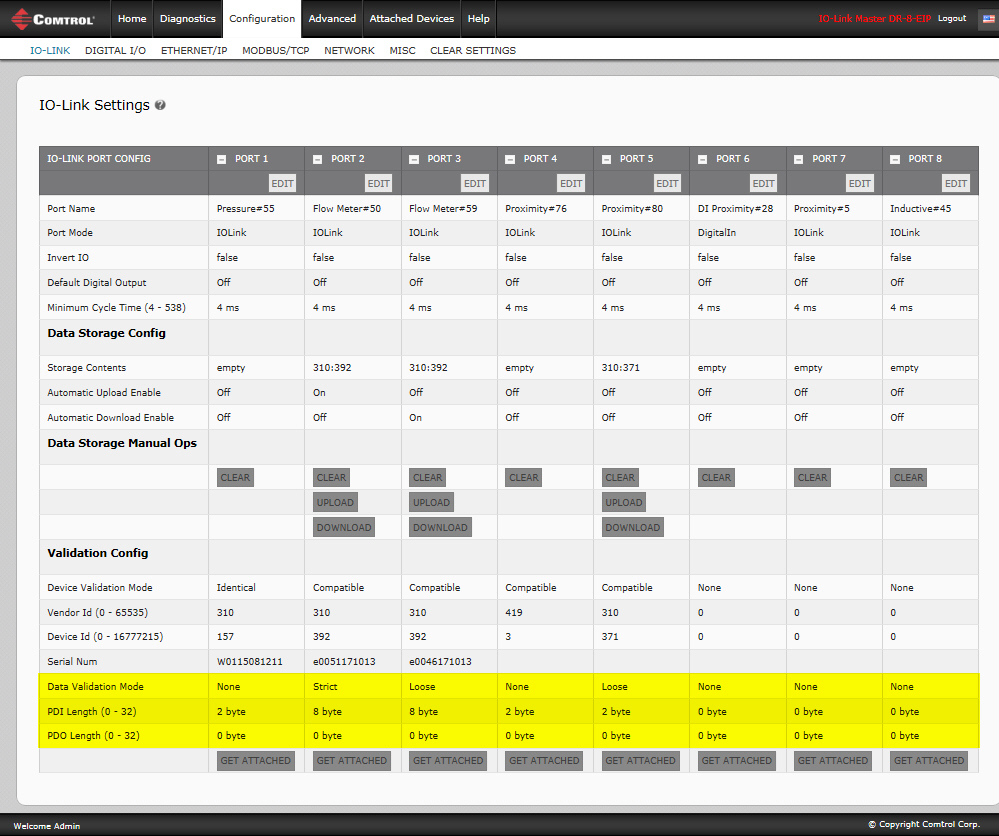The height and width of the screenshot is (836, 999).
Task: Click GET ATTACHED for PORT 1
Action: click(x=255, y=761)
